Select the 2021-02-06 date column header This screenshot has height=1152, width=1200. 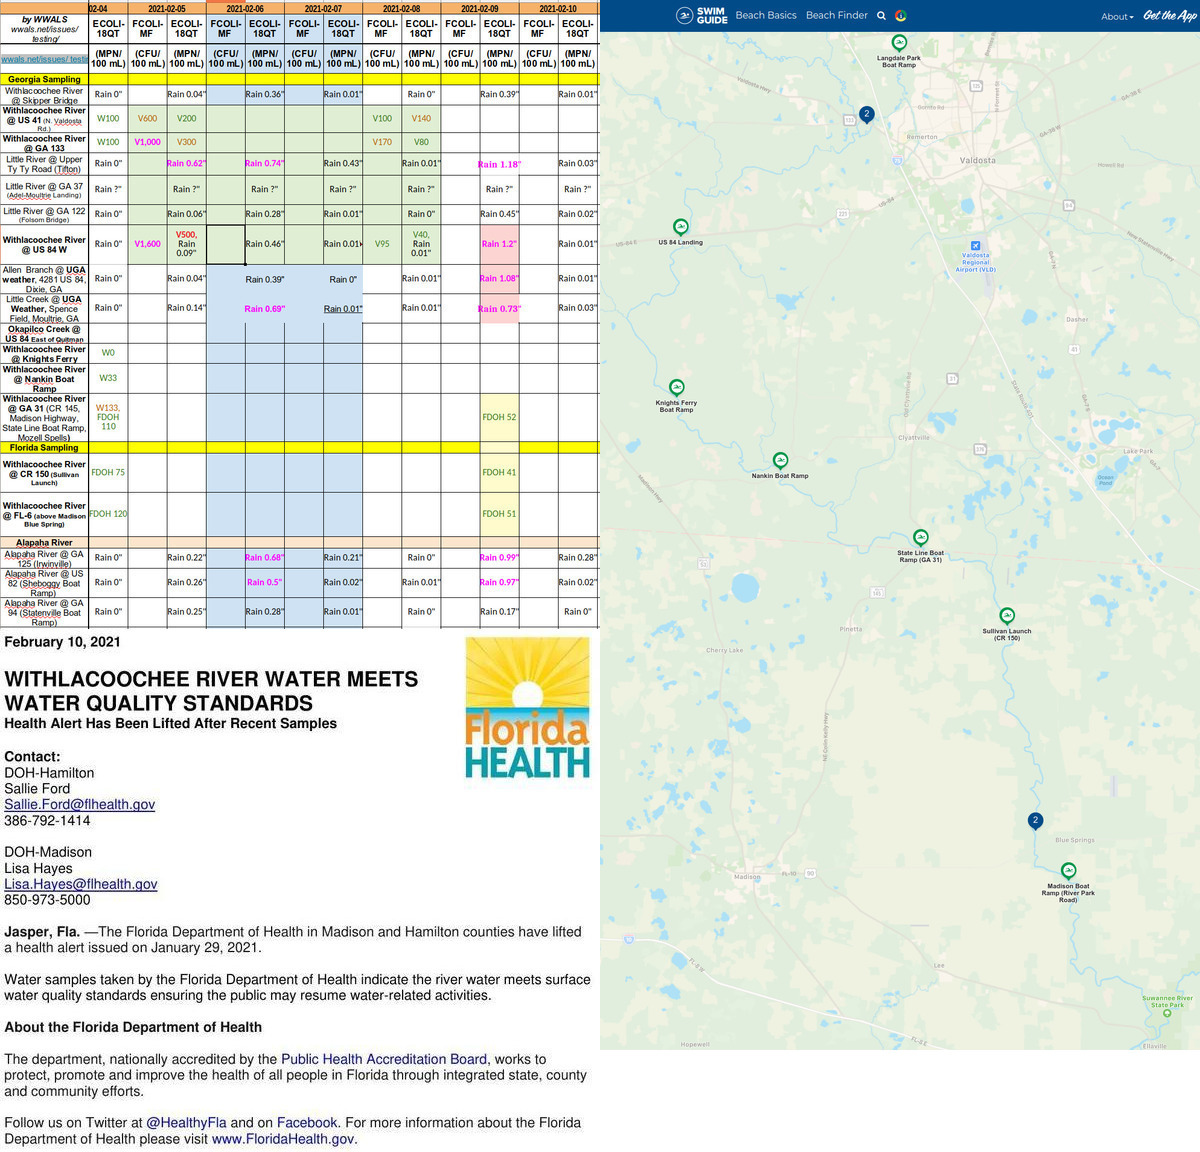tap(245, 8)
